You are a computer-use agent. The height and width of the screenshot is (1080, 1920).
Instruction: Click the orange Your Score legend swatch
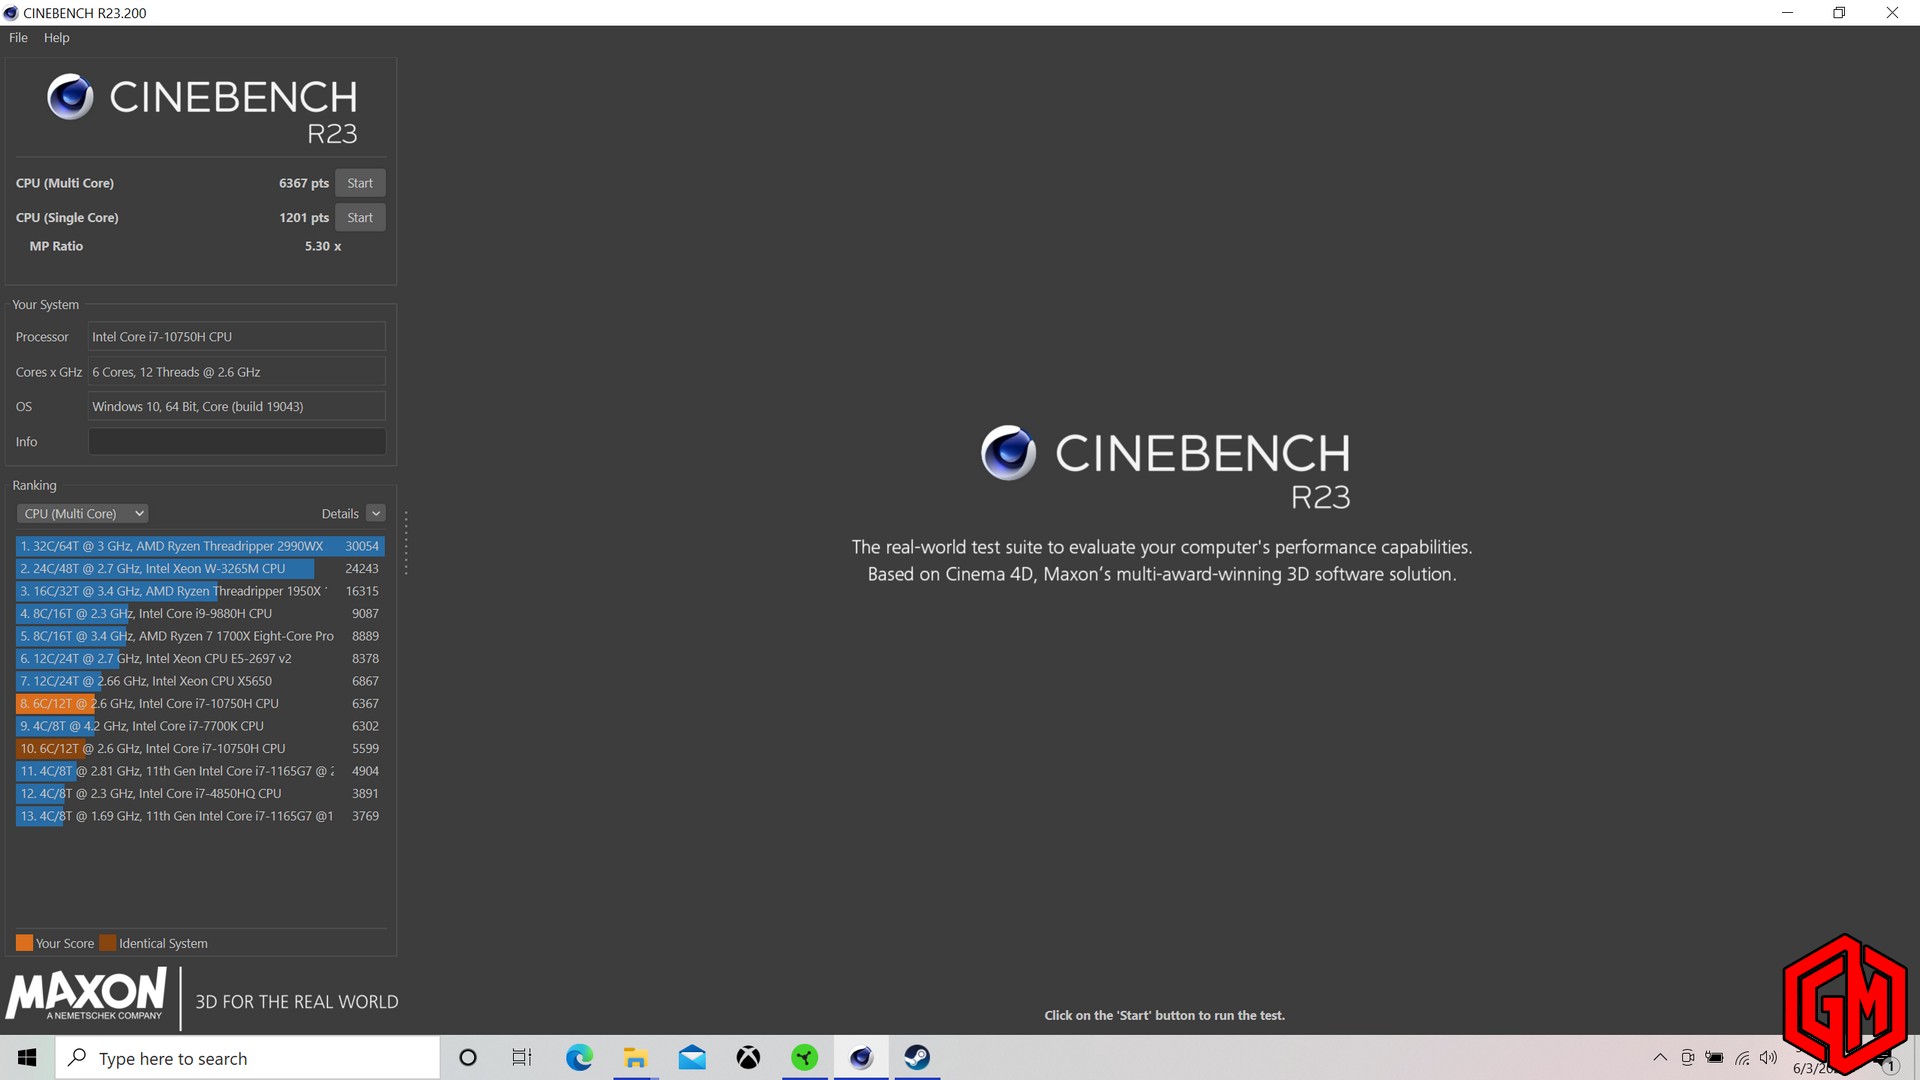pos(24,943)
